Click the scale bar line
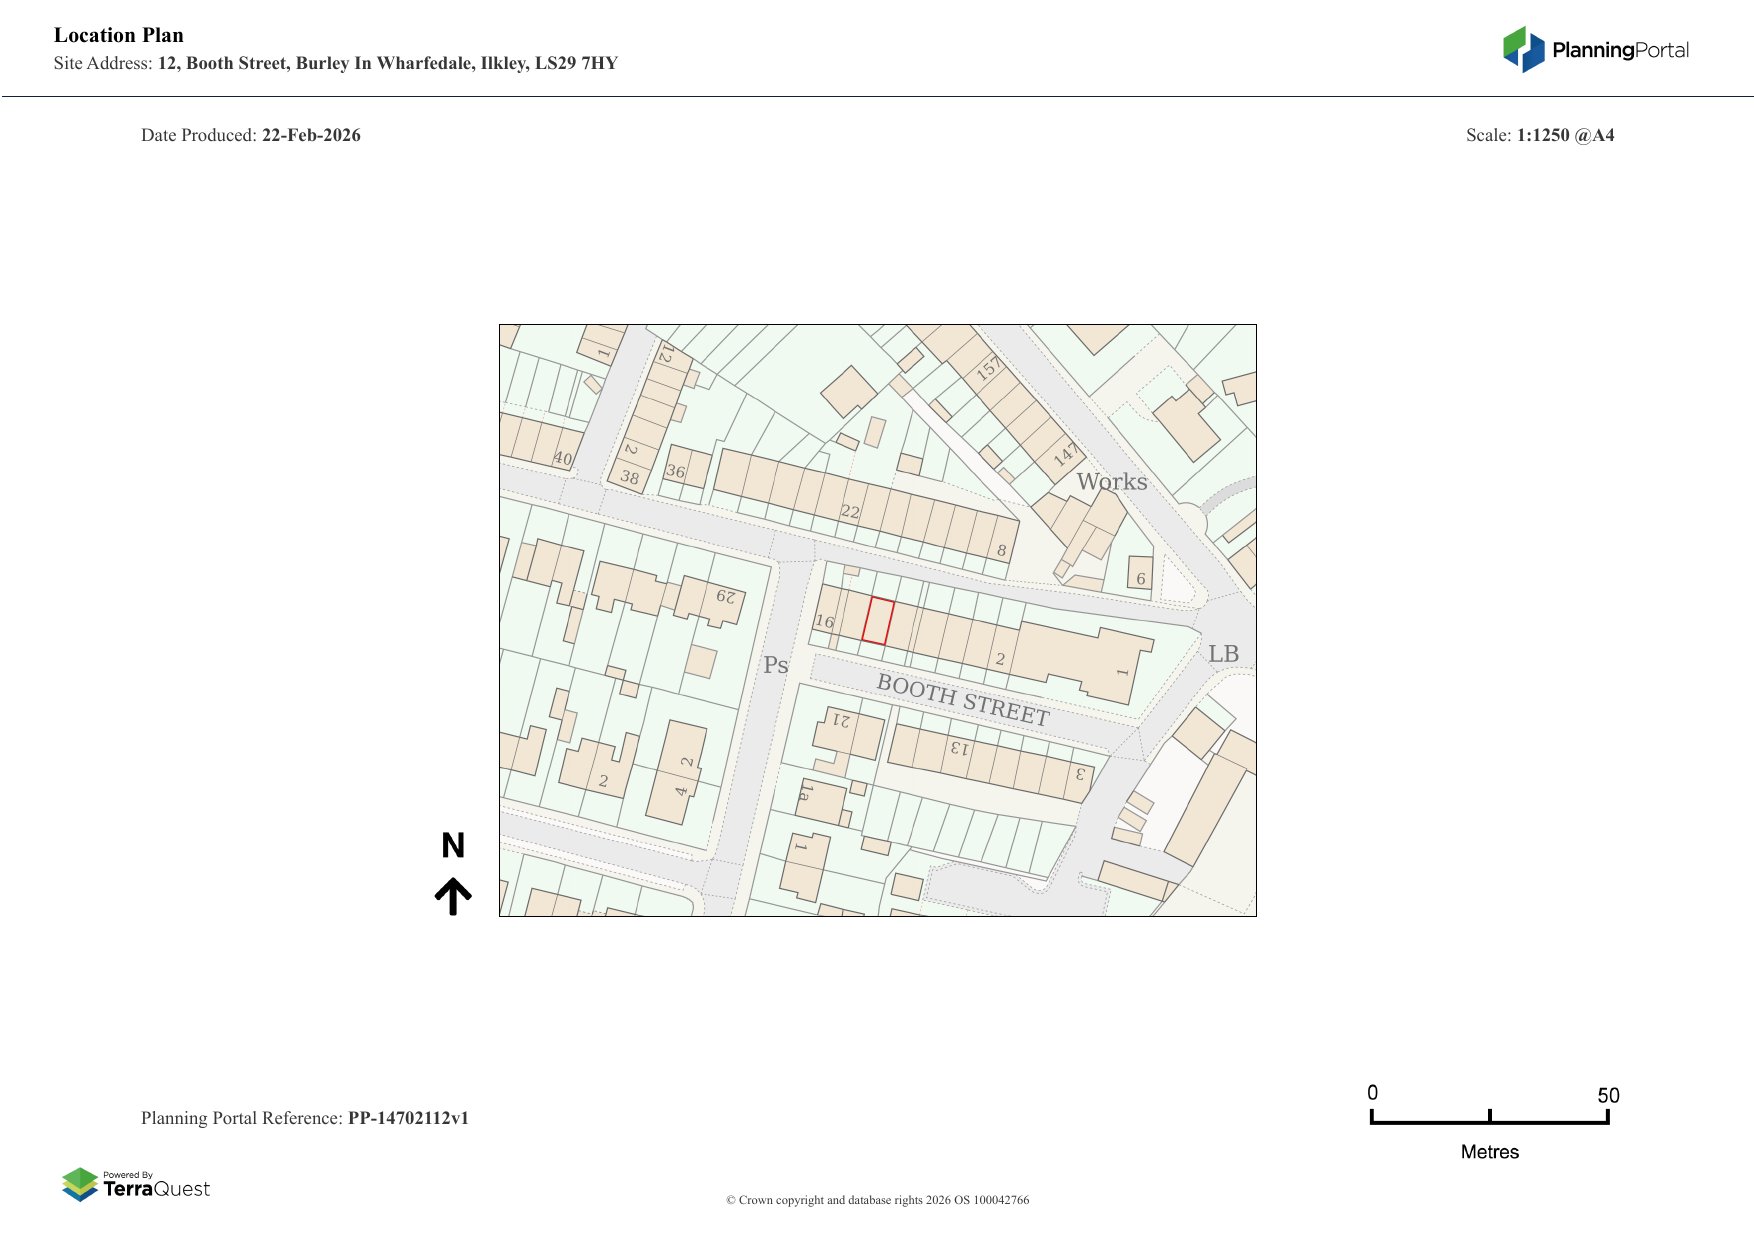1754x1241 pixels. coord(1489,1122)
